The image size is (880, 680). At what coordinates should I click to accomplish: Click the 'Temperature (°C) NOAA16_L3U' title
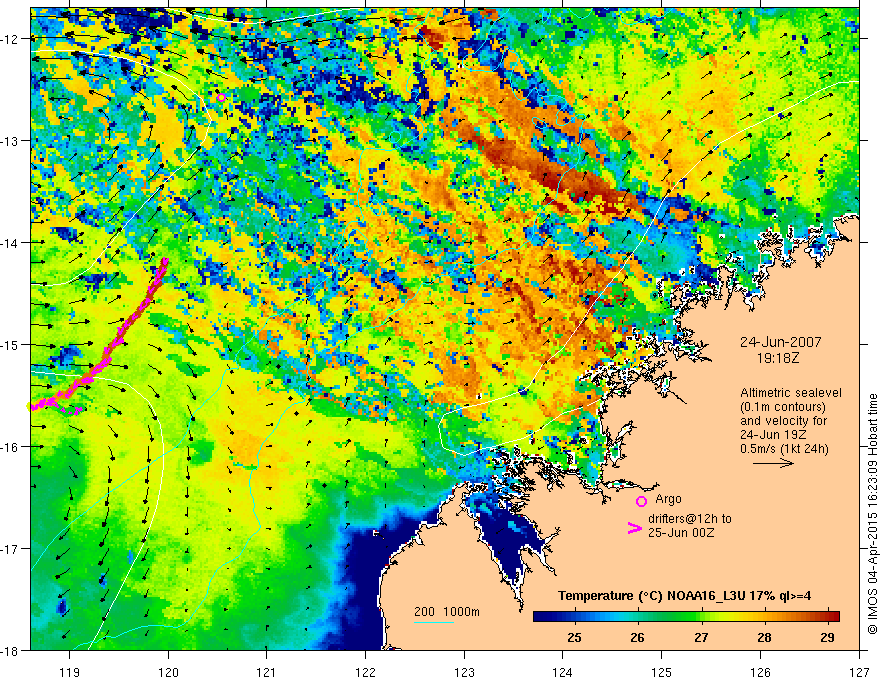652,596
